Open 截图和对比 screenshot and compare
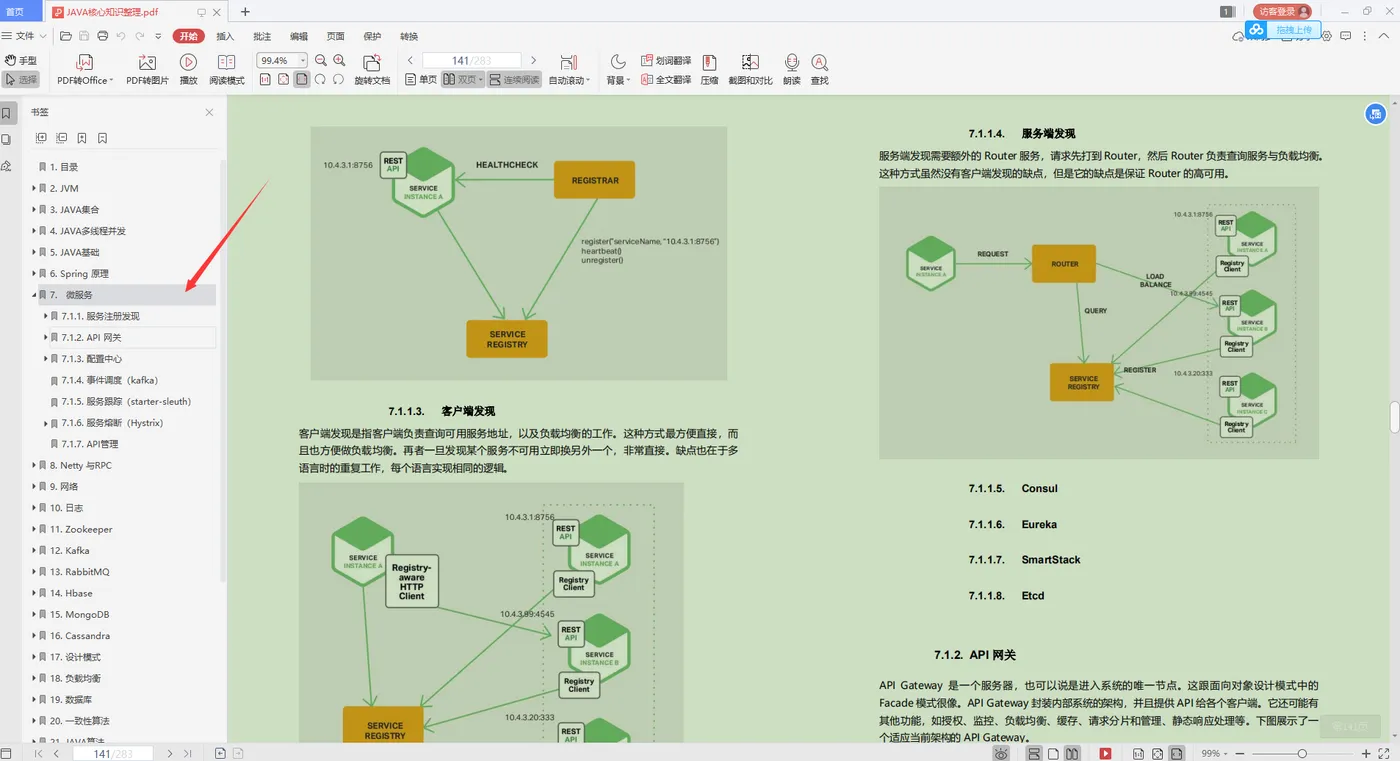 click(x=750, y=69)
